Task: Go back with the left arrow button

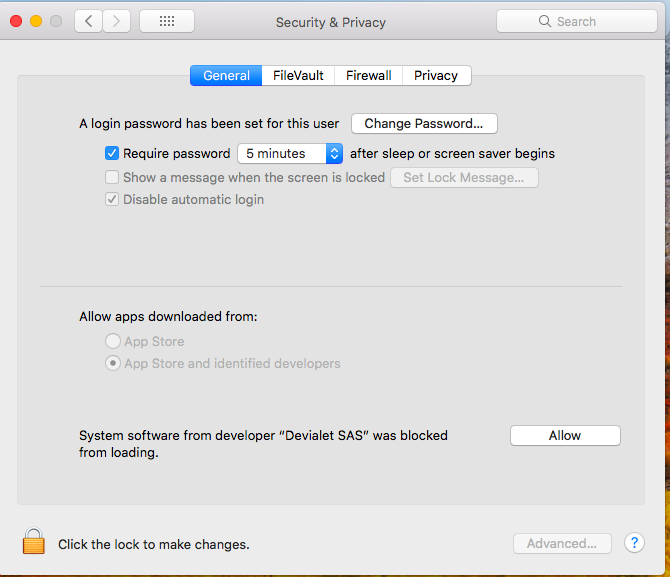Action: coord(88,21)
